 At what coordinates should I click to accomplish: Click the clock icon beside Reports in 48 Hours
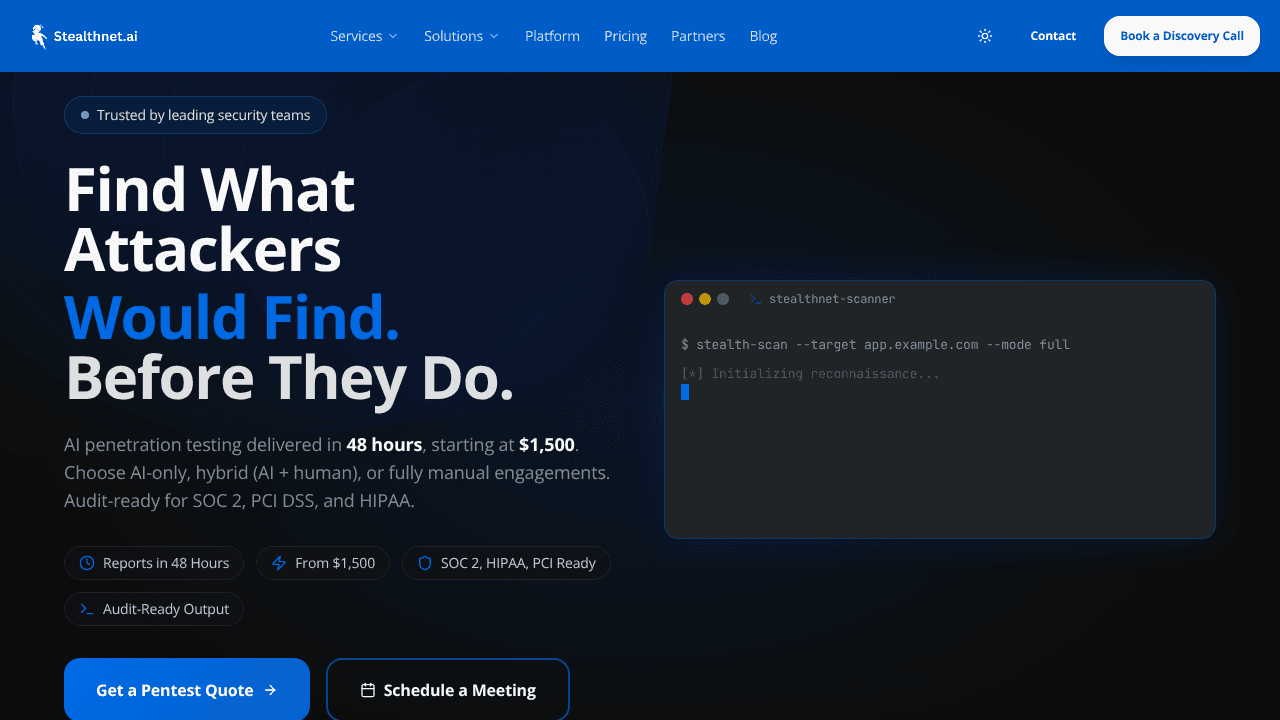tap(87, 563)
